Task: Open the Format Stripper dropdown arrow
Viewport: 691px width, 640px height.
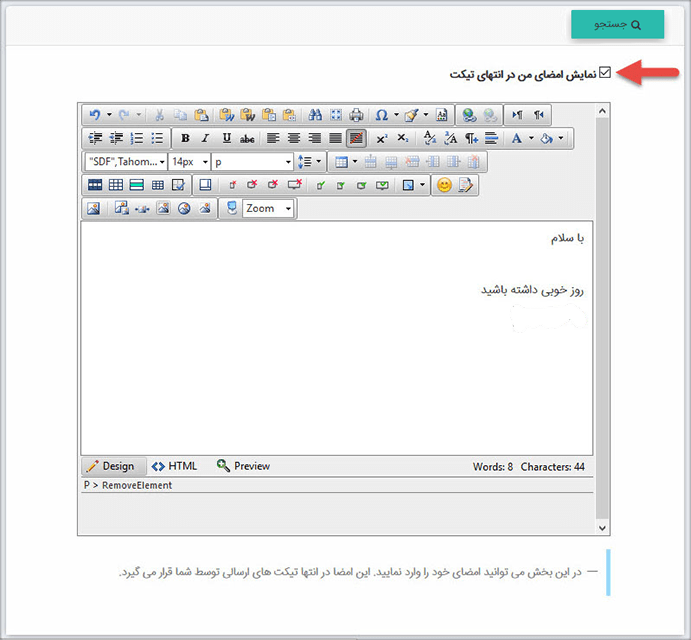Action: tap(426, 115)
